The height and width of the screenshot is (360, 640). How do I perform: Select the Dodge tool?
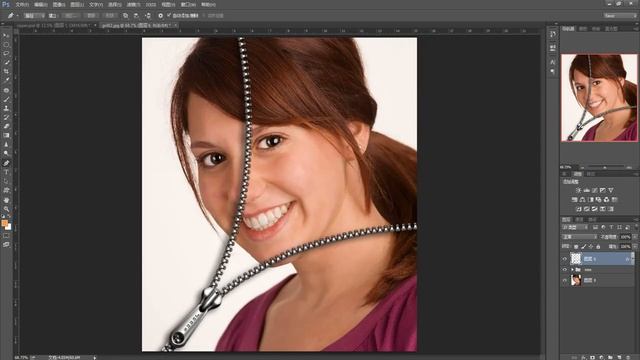click(x=6, y=153)
